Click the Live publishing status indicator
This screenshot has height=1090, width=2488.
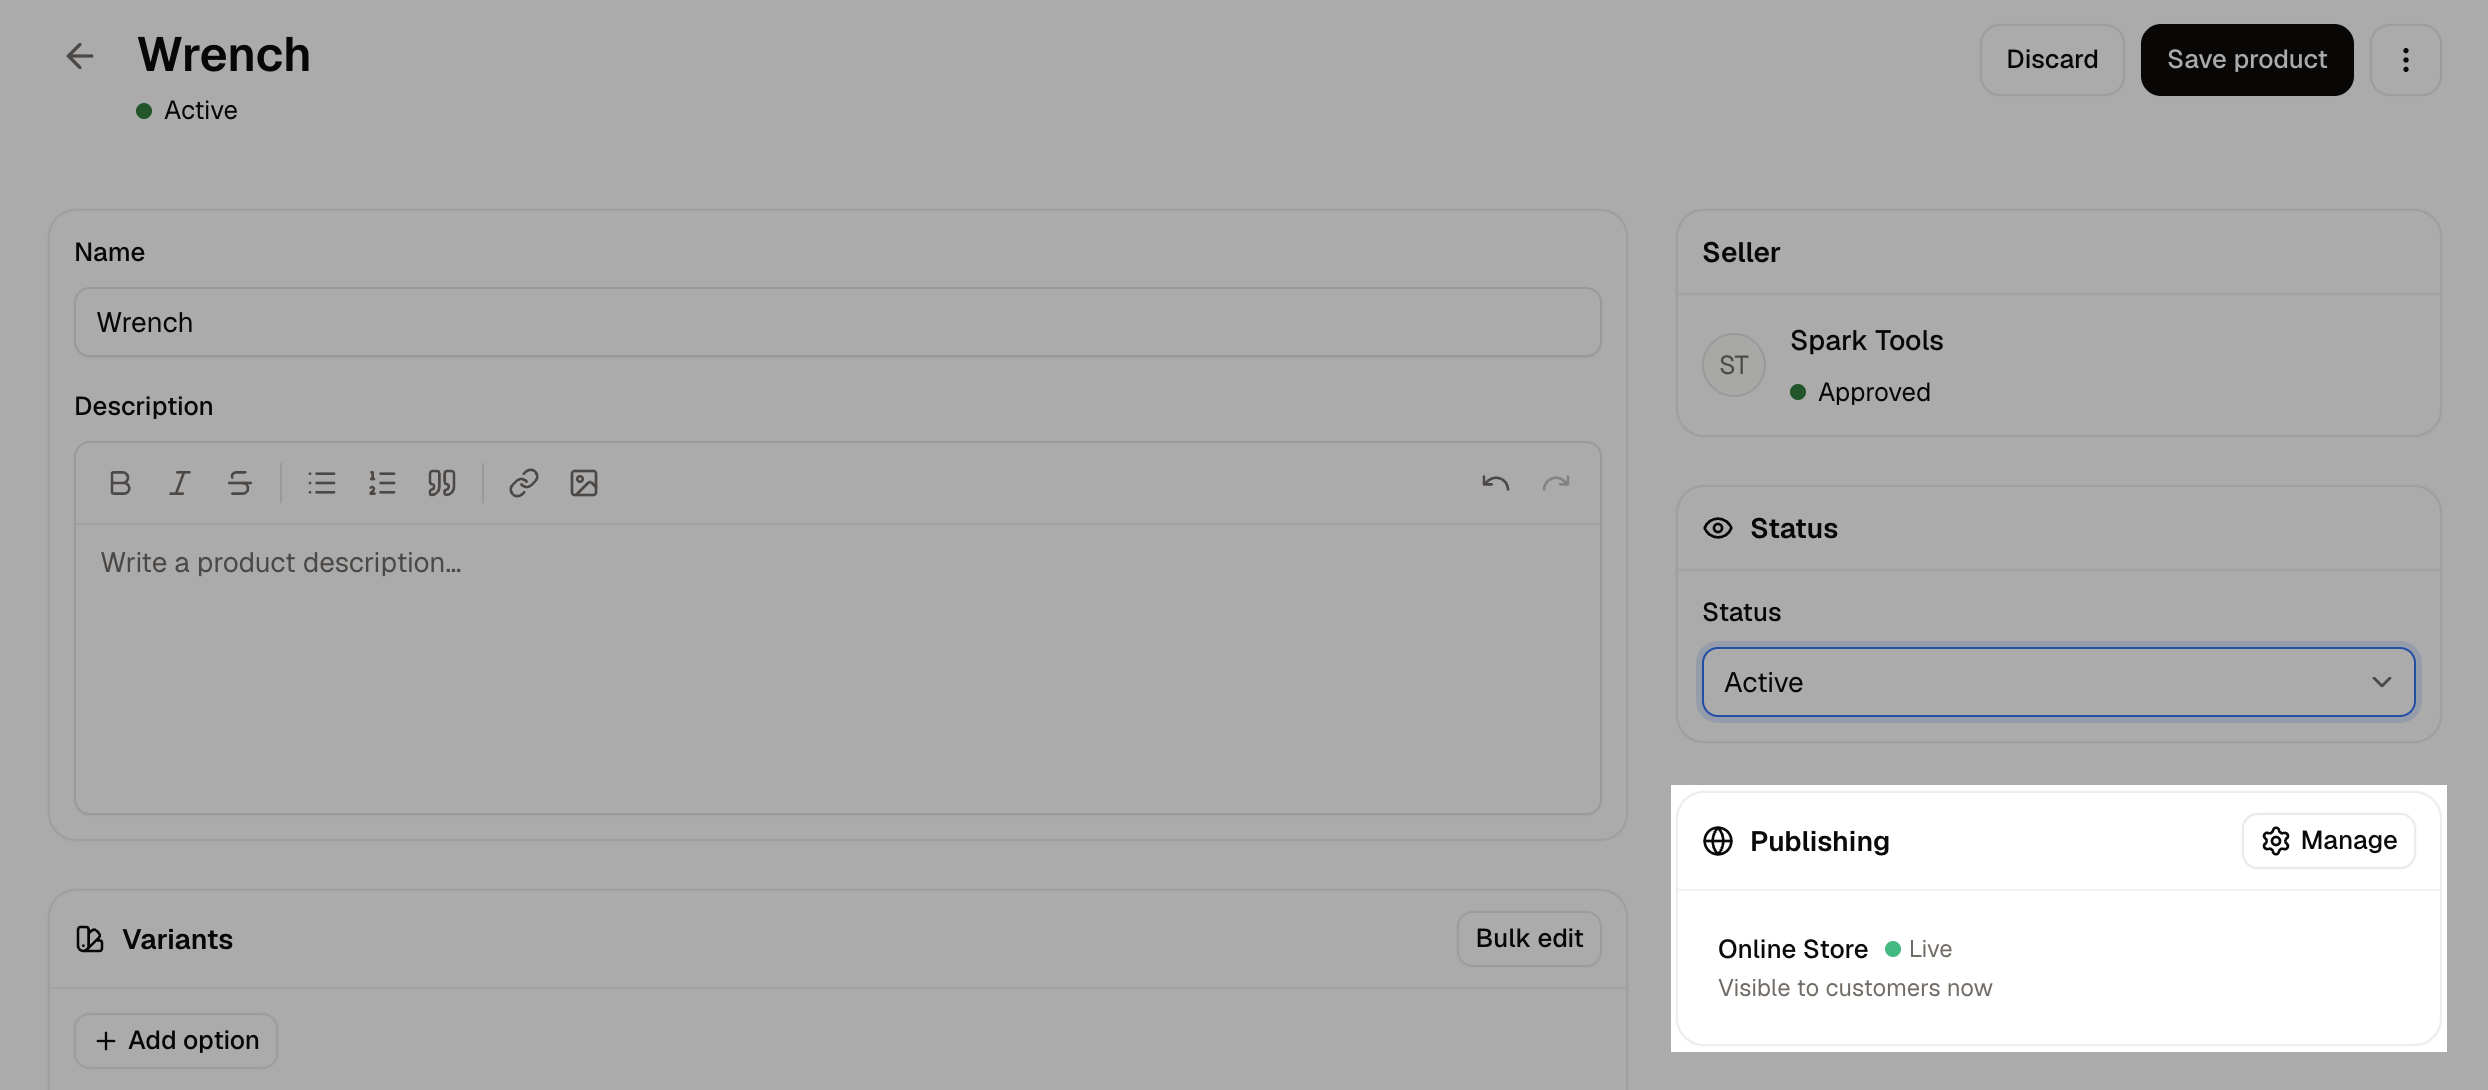click(x=1919, y=949)
